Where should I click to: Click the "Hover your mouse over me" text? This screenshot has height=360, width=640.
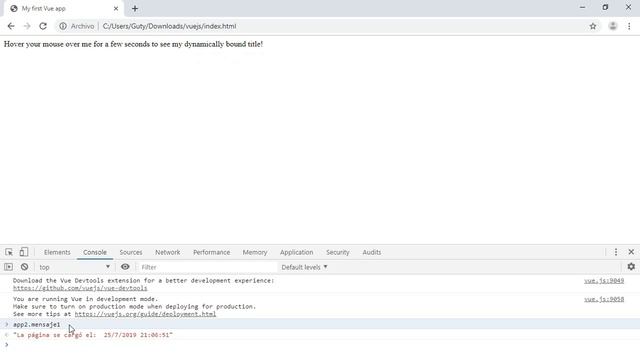pyautogui.click(x=133, y=44)
